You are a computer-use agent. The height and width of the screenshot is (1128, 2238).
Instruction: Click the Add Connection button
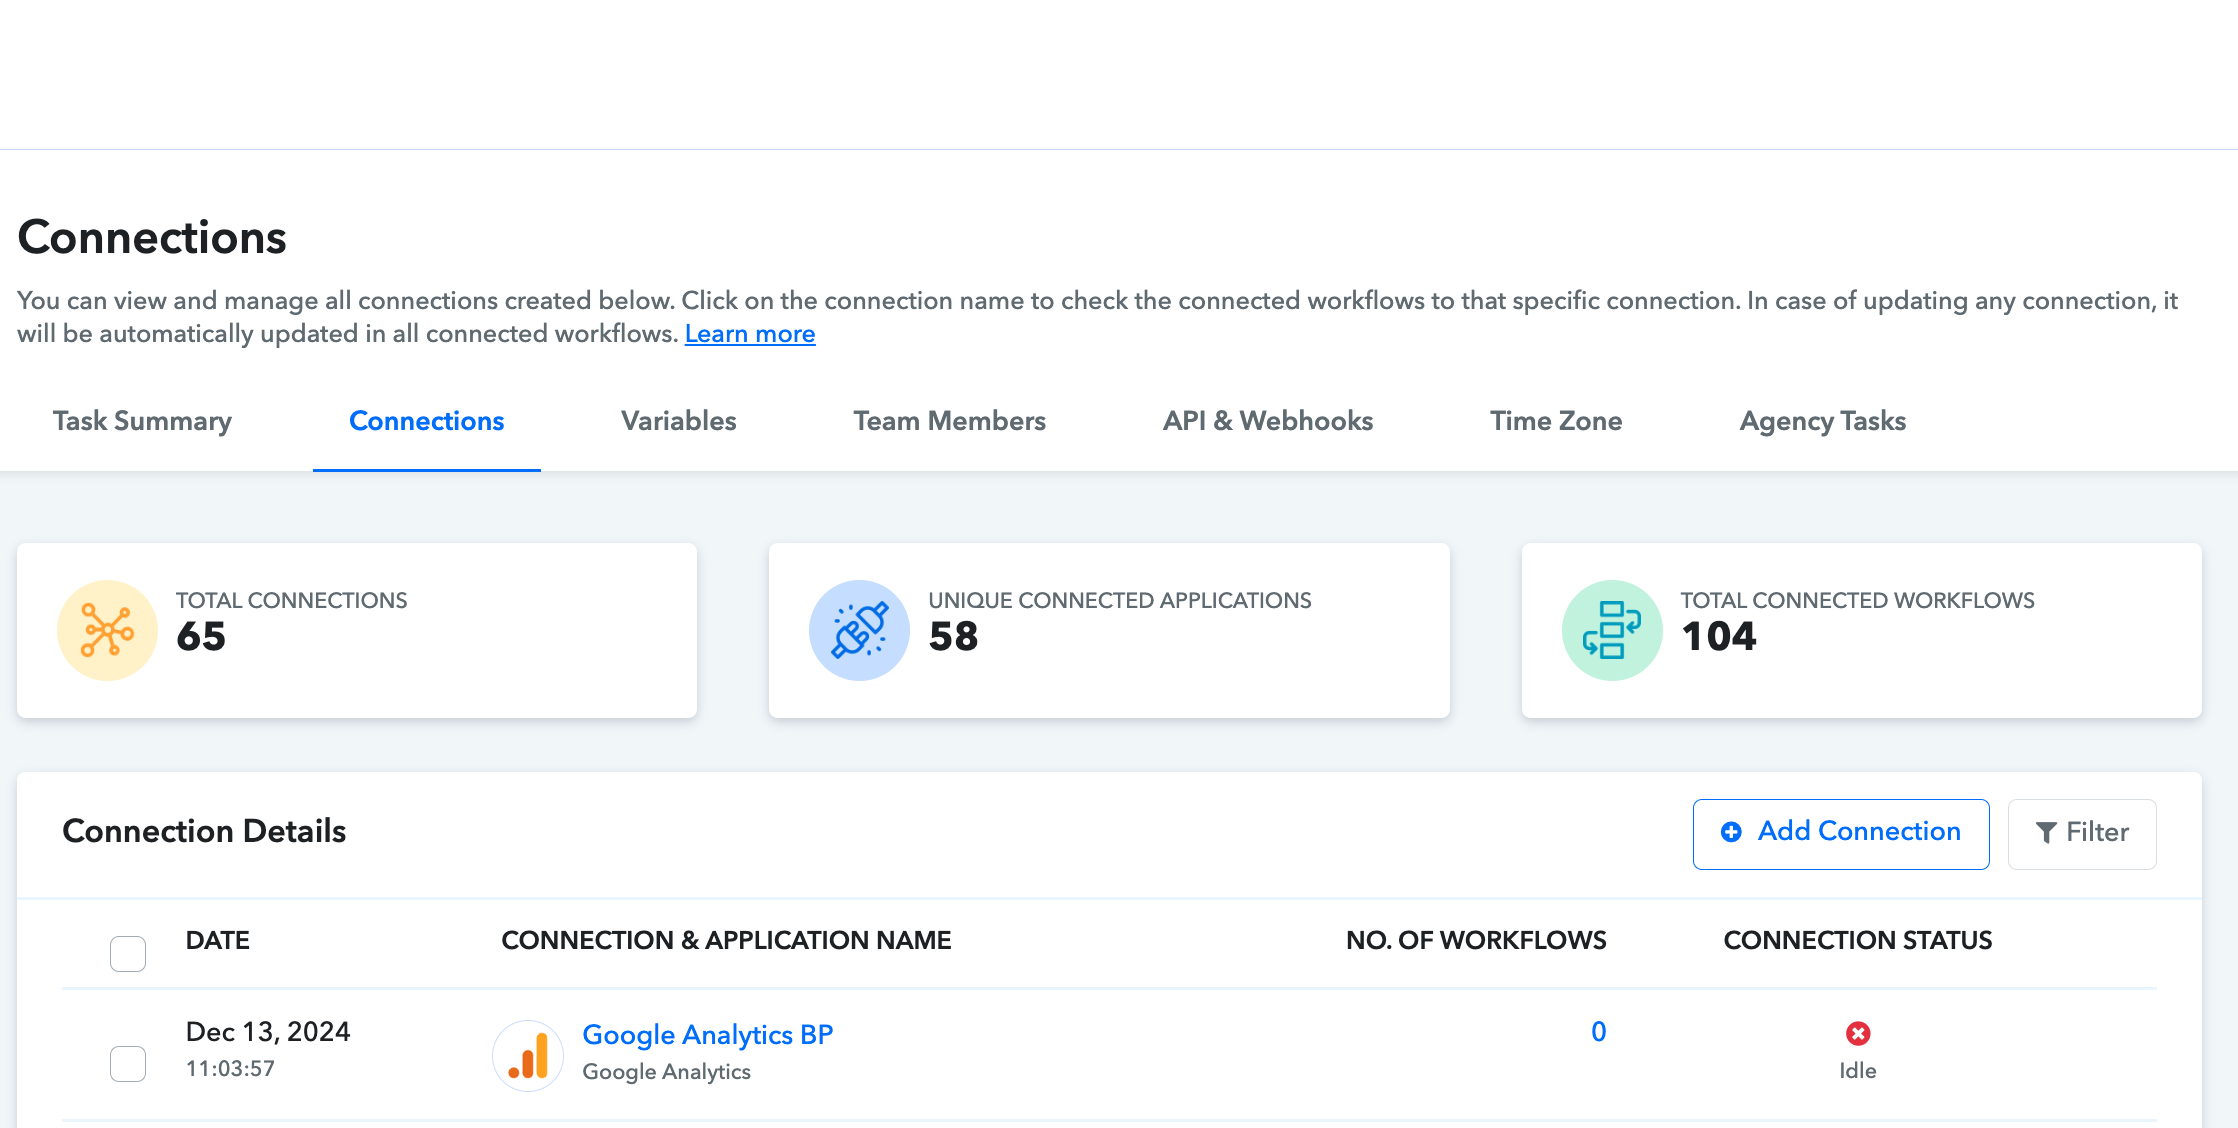pos(1844,832)
